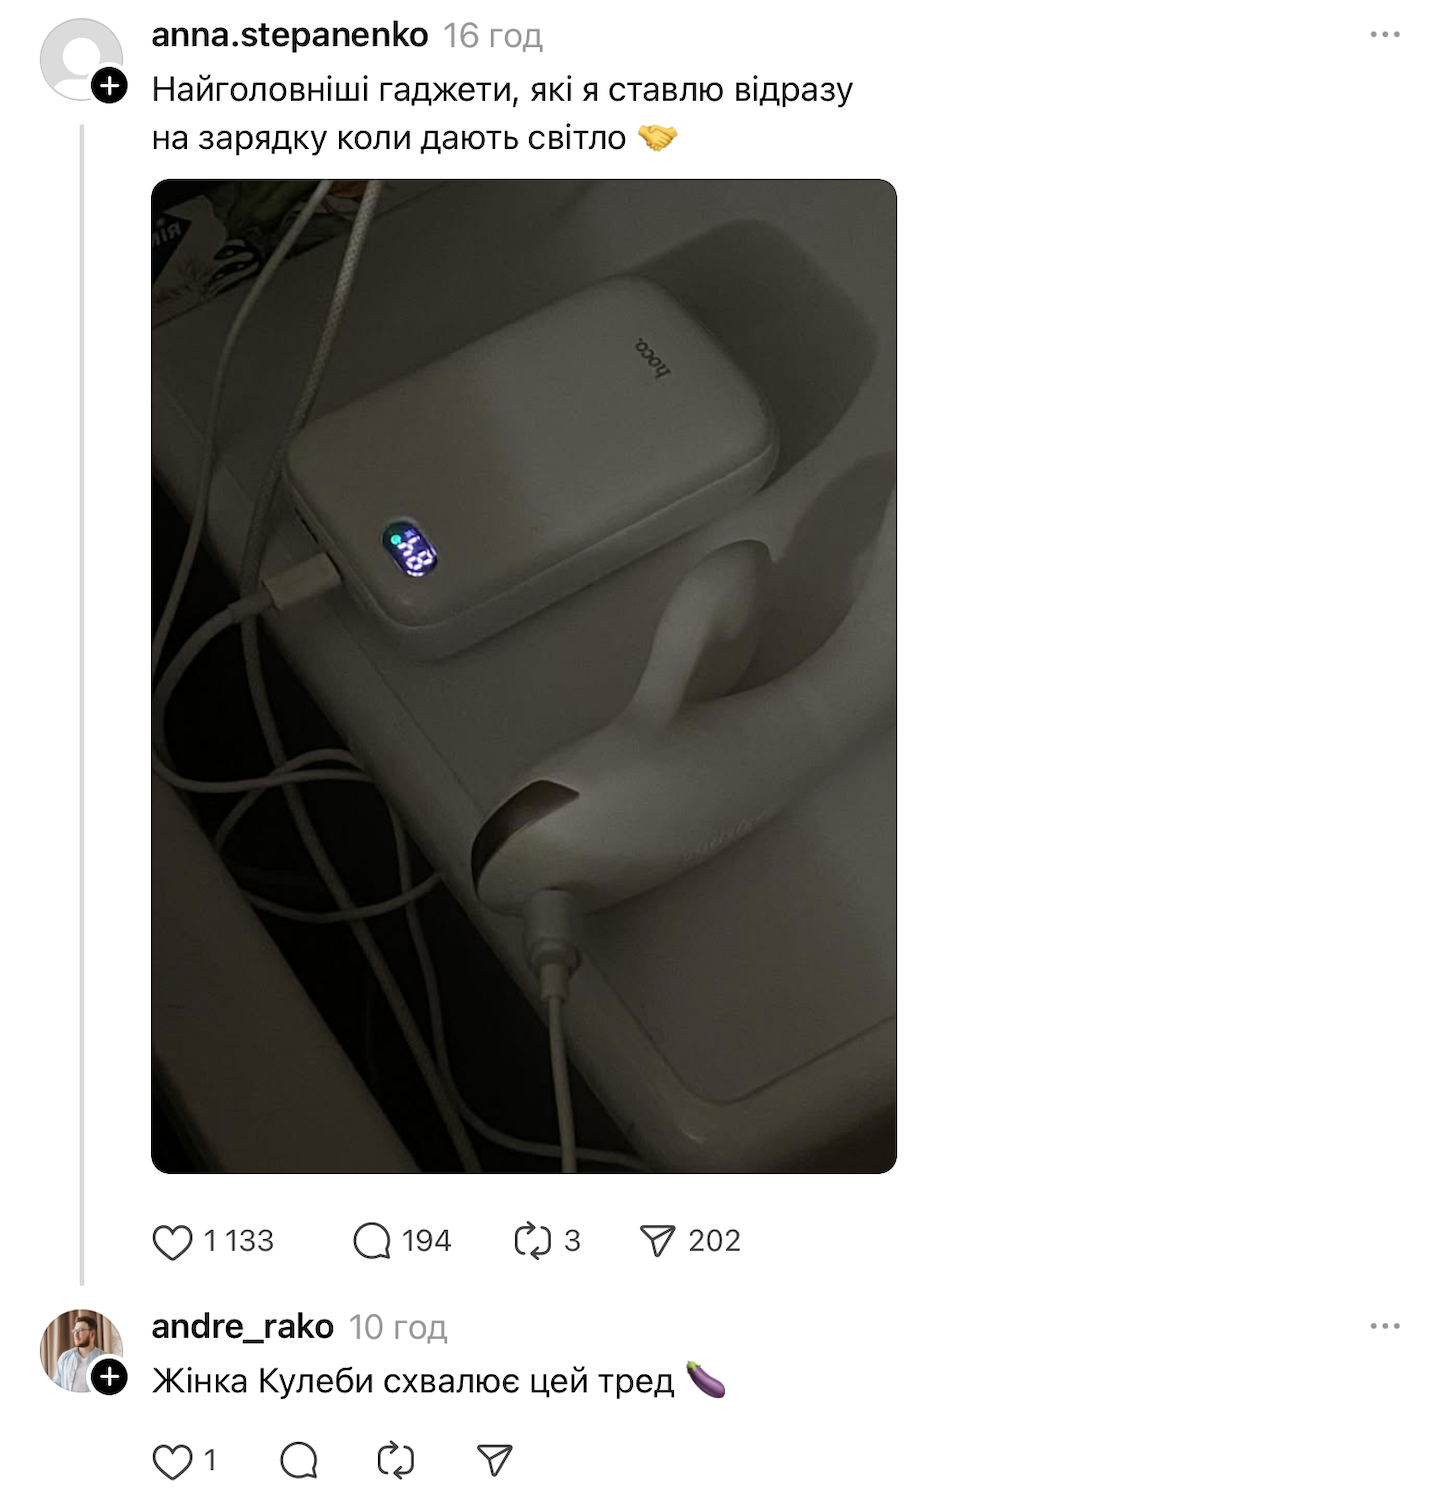Share anna.stepanenko's post via send icon
1439x1500 pixels.
coord(657,1242)
